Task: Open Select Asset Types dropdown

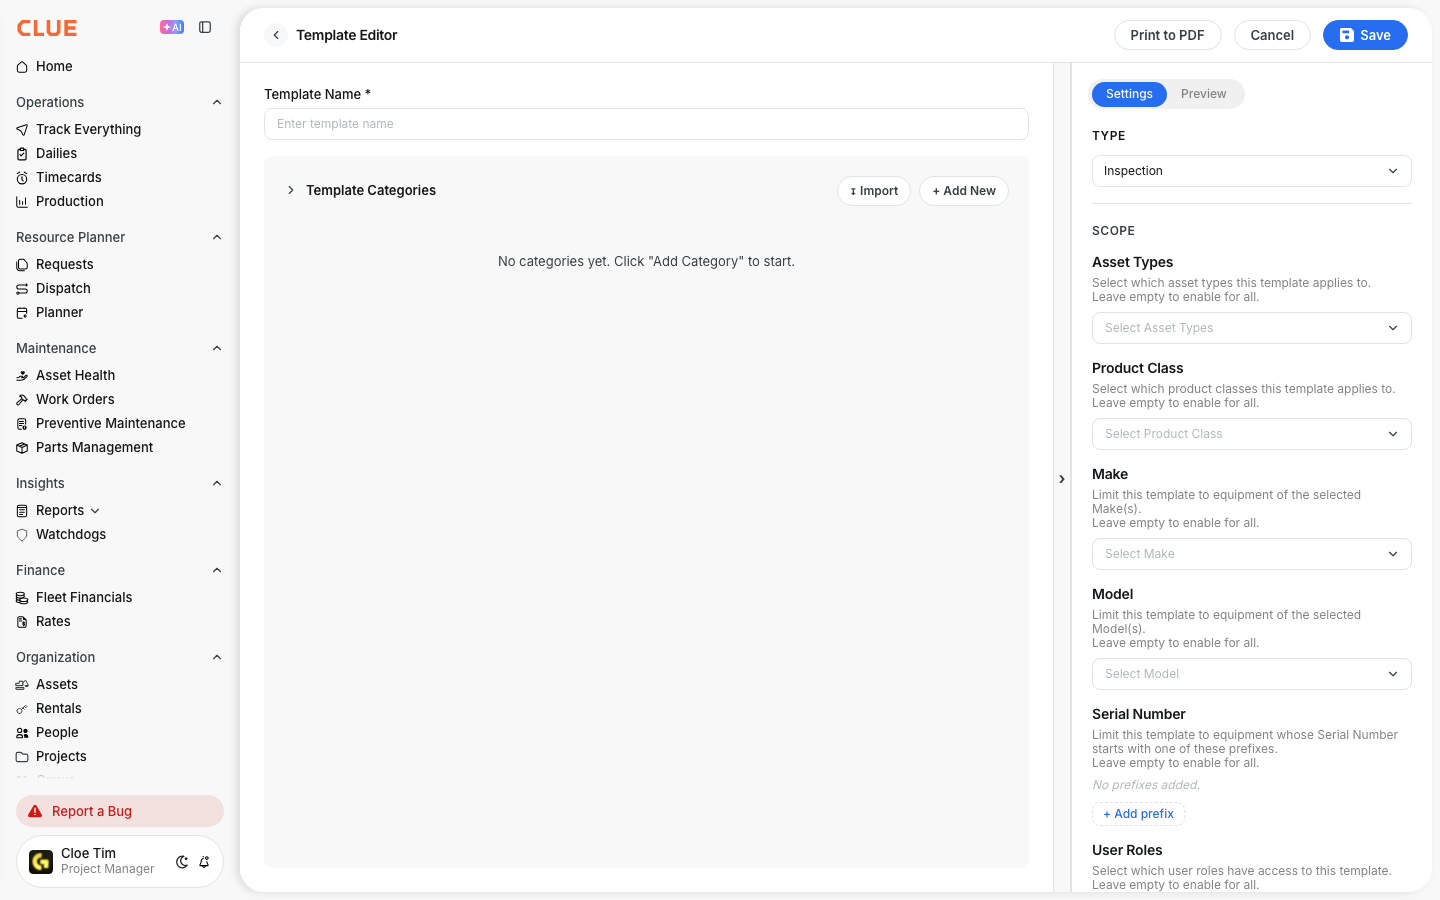Action: click(x=1251, y=328)
